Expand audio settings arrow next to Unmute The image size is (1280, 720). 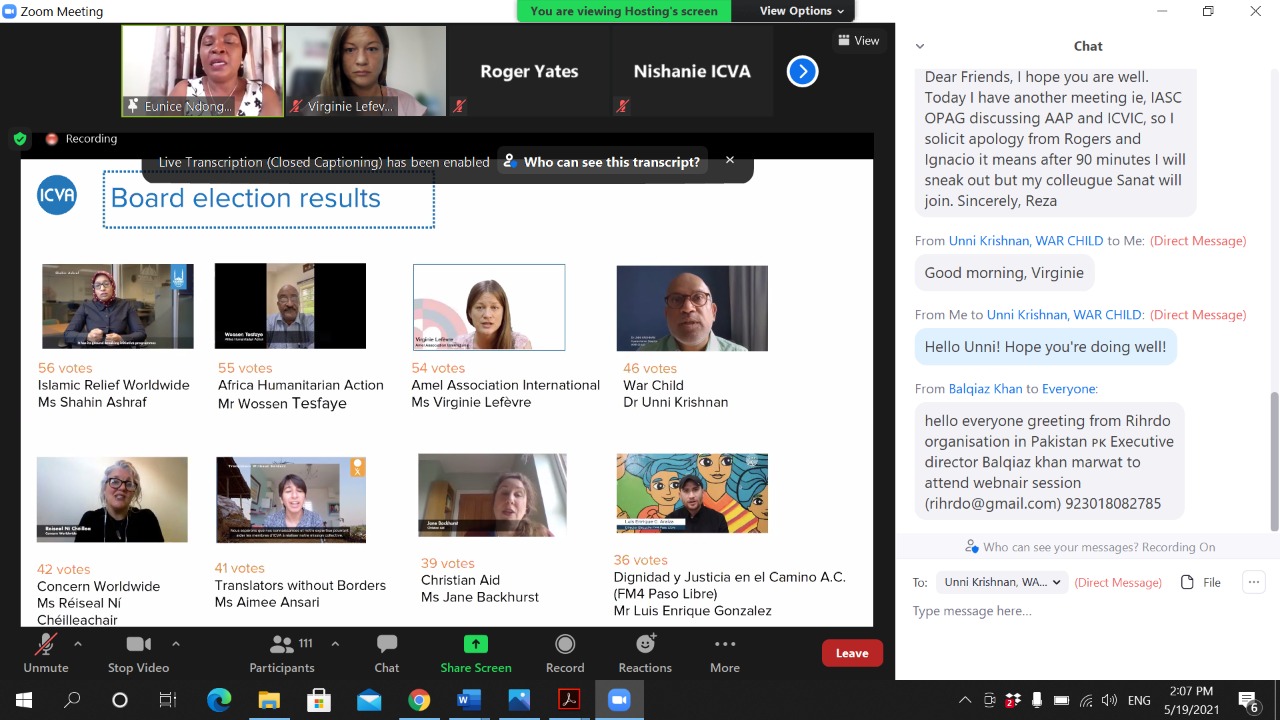[x=77, y=643]
